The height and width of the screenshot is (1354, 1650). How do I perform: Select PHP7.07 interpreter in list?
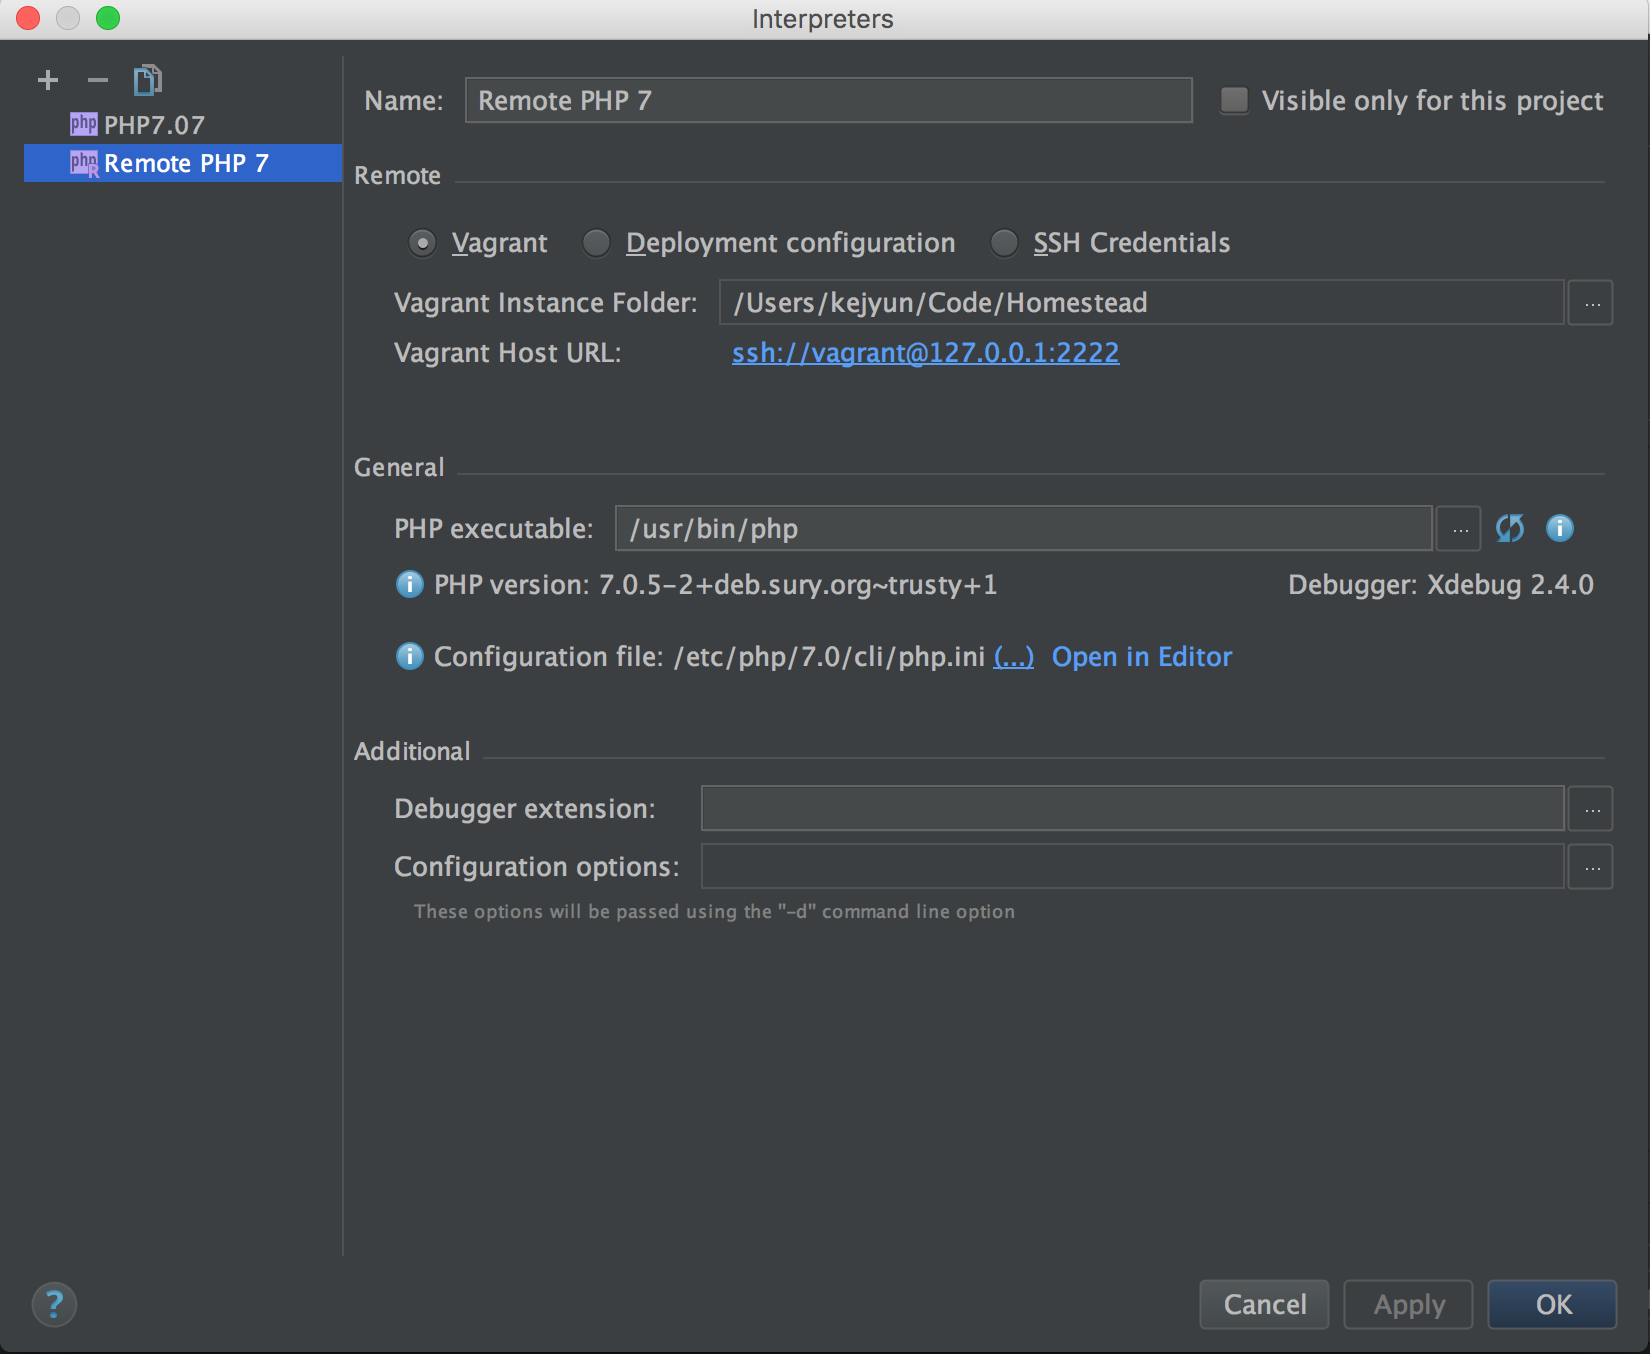pos(154,125)
